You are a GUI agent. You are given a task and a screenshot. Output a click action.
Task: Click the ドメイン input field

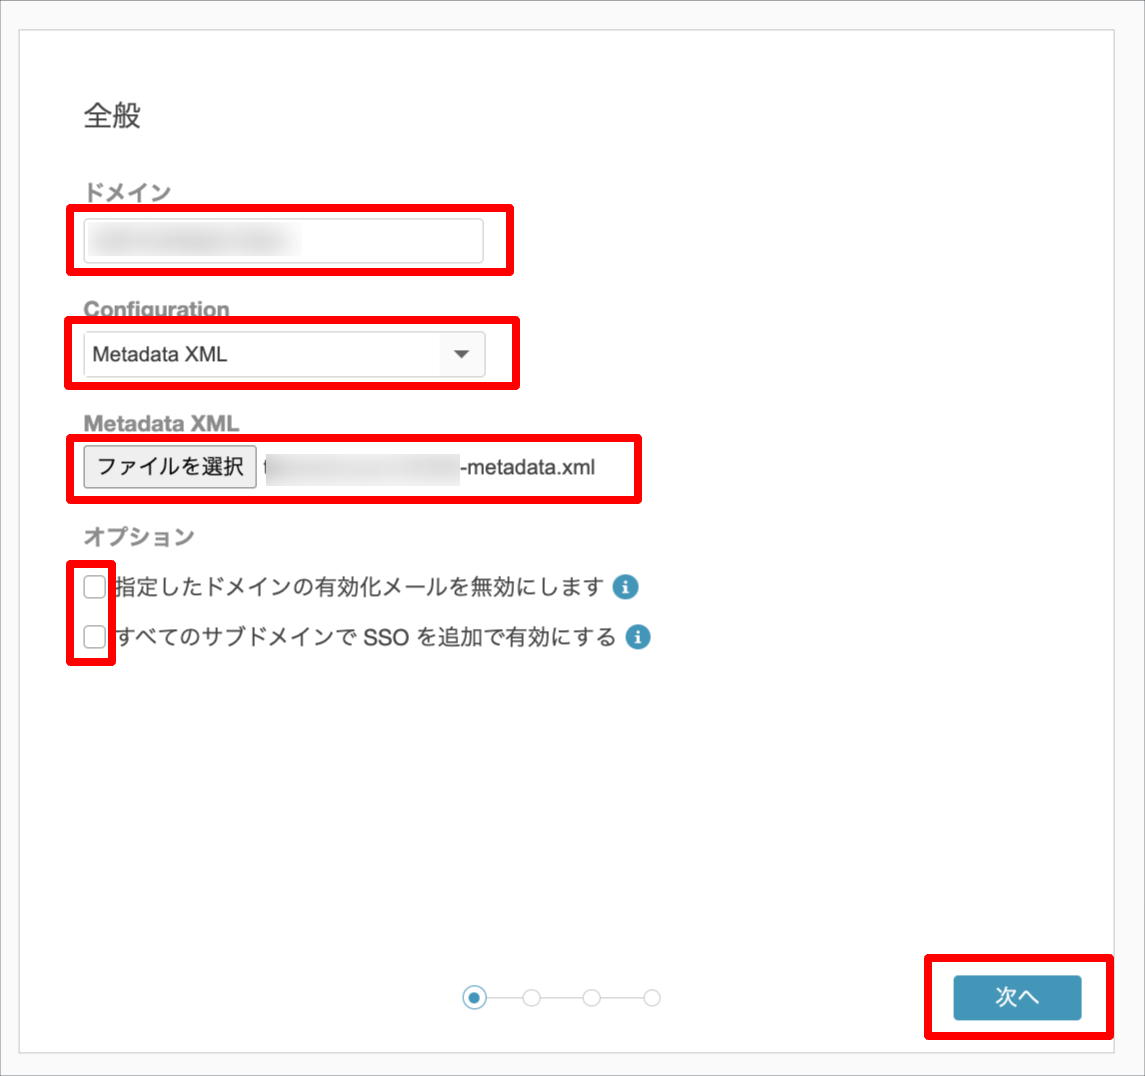coord(283,240)
